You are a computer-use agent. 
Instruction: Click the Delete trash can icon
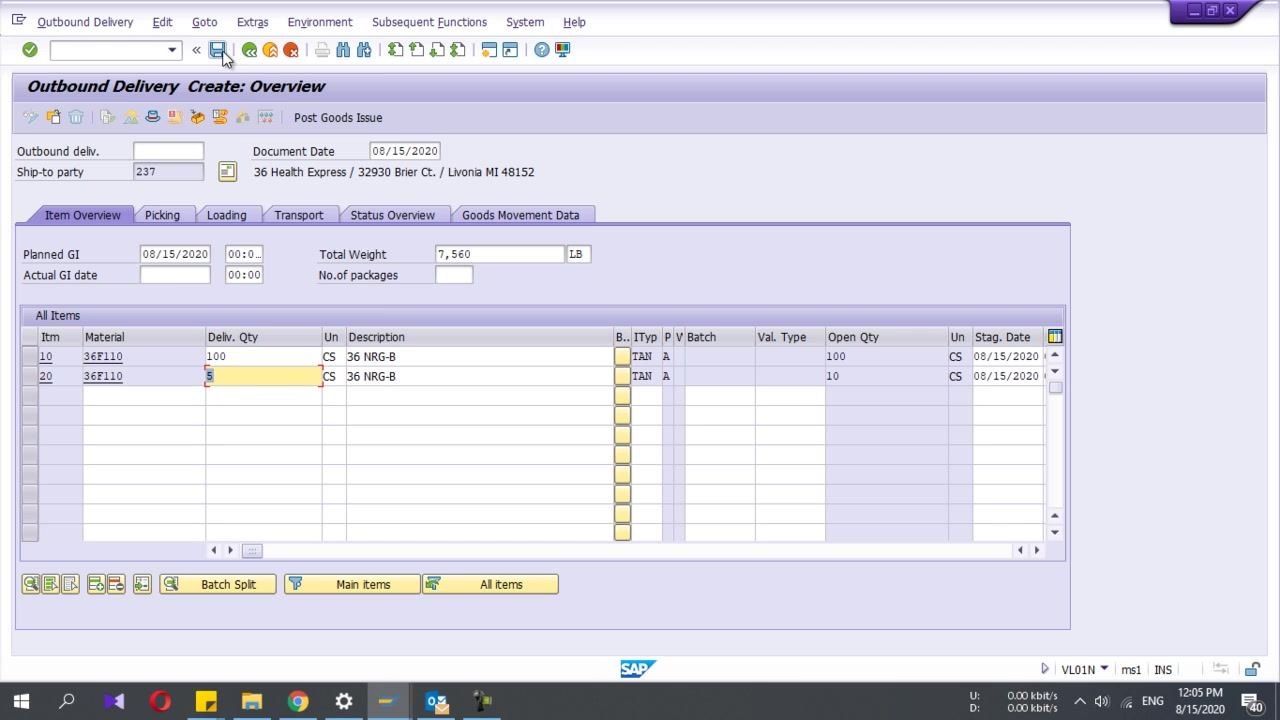[76, 117]
